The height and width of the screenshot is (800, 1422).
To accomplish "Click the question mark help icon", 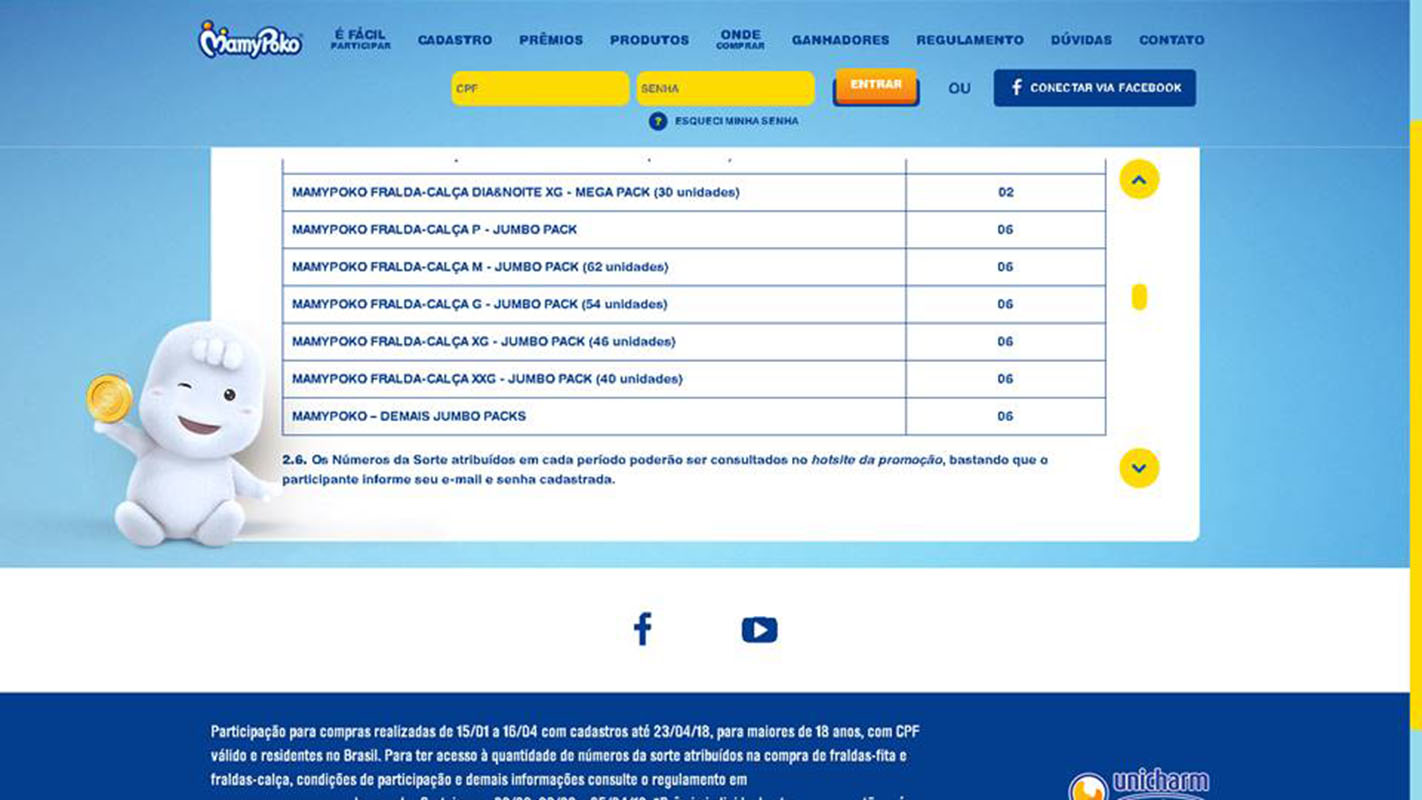I will click(658, 121).
